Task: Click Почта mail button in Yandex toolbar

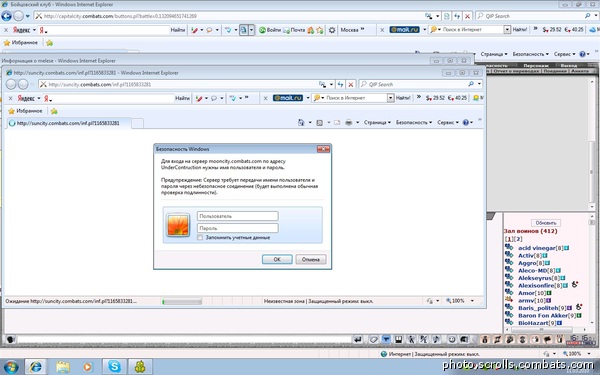Action: (294, 30)
